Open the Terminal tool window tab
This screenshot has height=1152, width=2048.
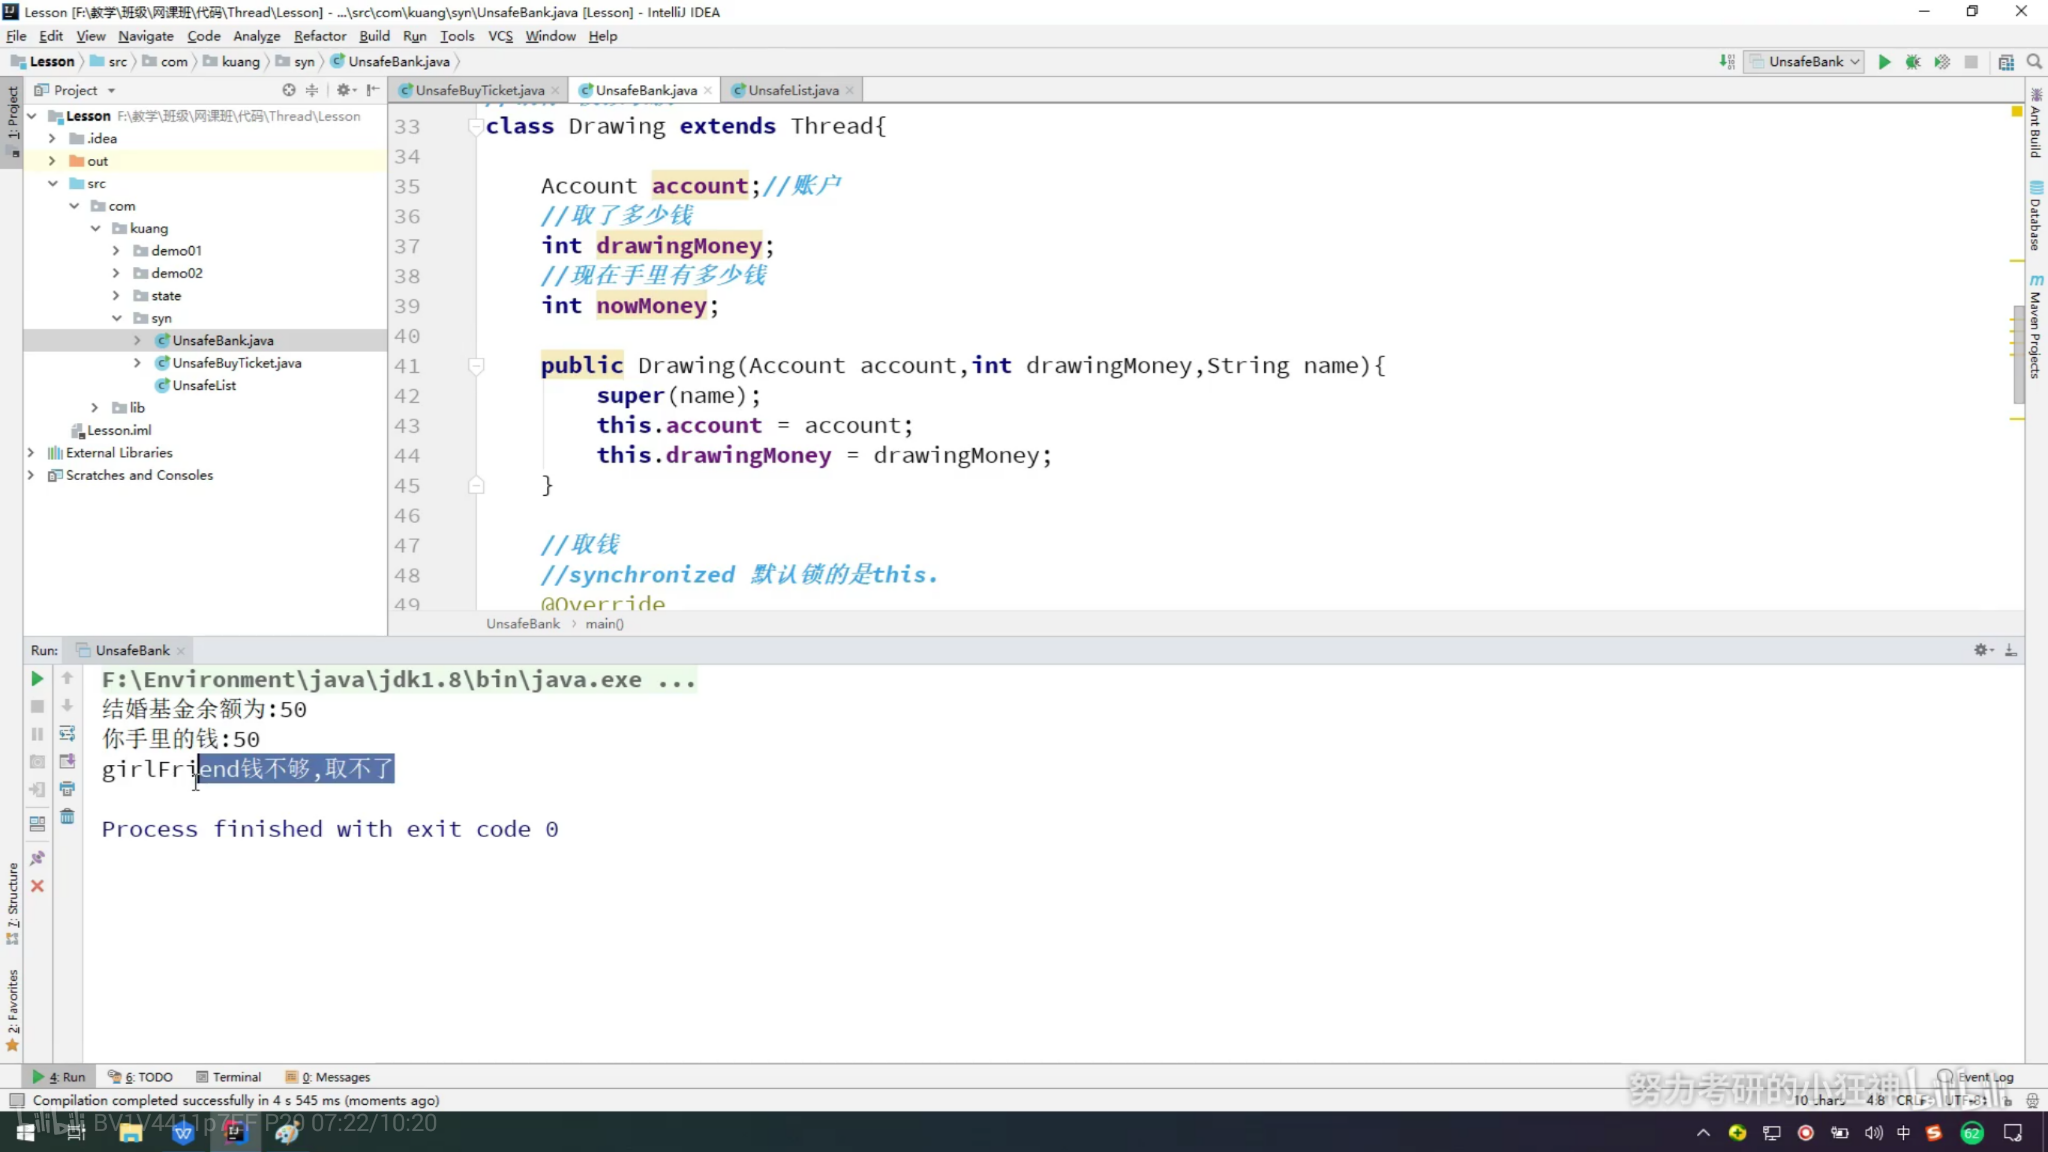[x=229, y=1077]
